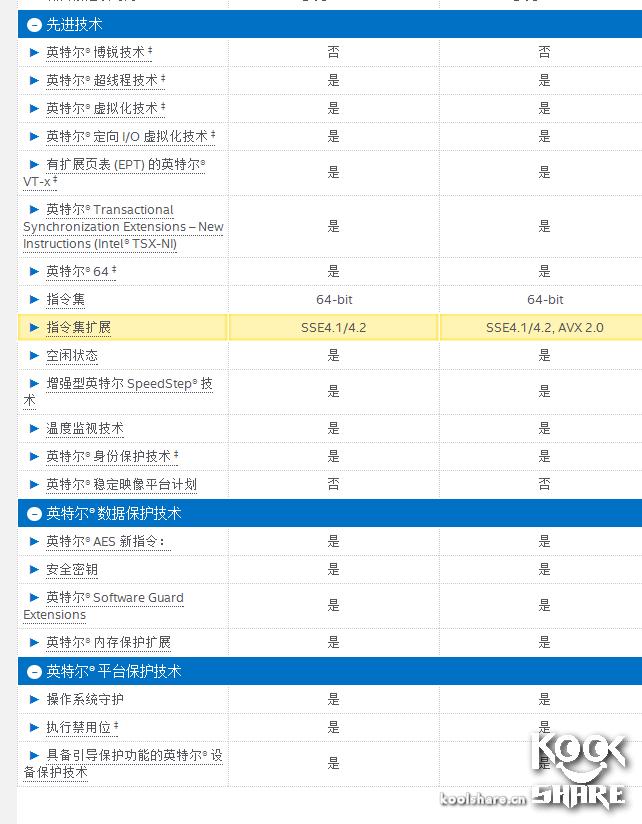
Task: Select the SSE4.1/4.2 cell without AVX
Action: tap(334, 327)
